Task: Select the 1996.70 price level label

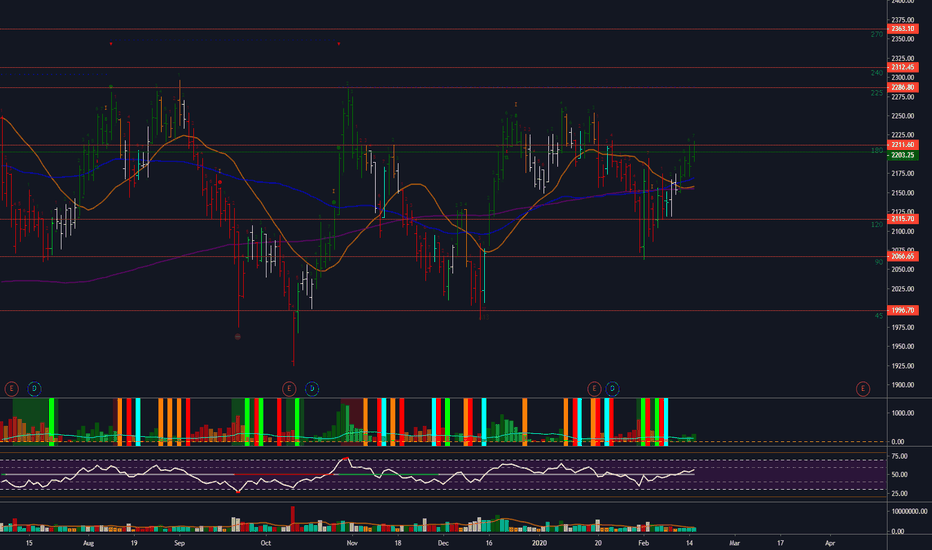Action: coord(902,310)
